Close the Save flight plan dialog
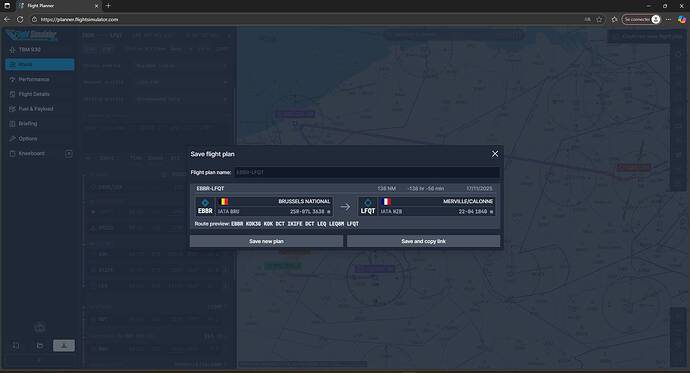 (495, 154)
